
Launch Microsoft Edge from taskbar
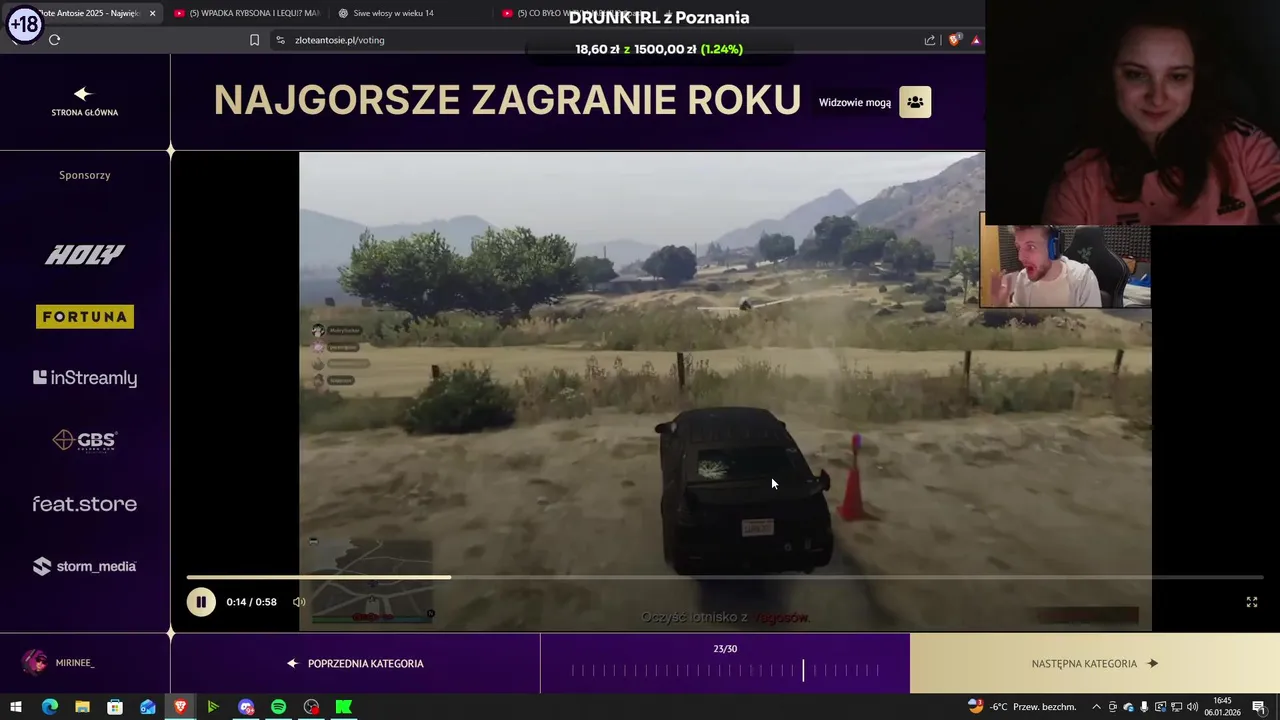pos(49,707)
